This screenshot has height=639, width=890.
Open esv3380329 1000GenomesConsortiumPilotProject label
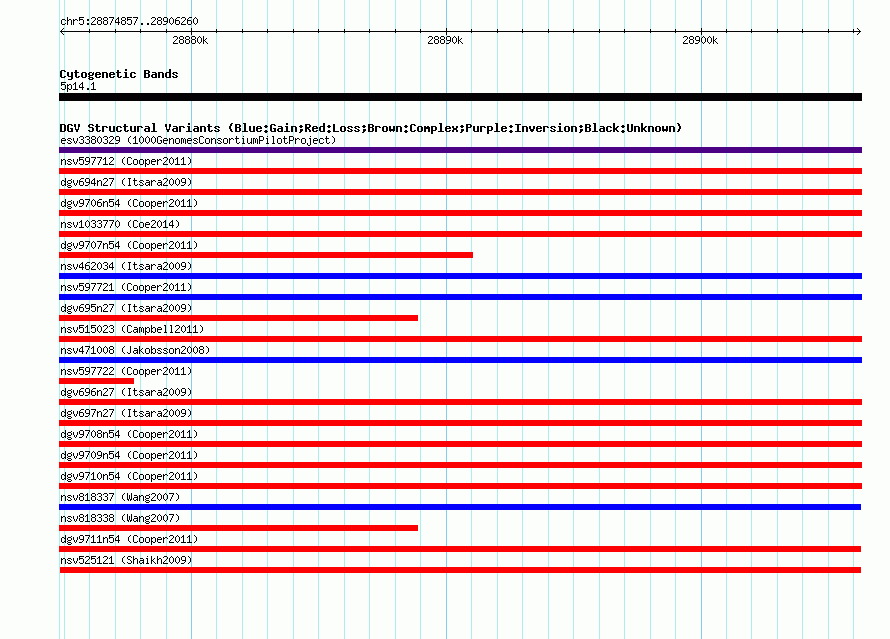[x=198, y=140]
